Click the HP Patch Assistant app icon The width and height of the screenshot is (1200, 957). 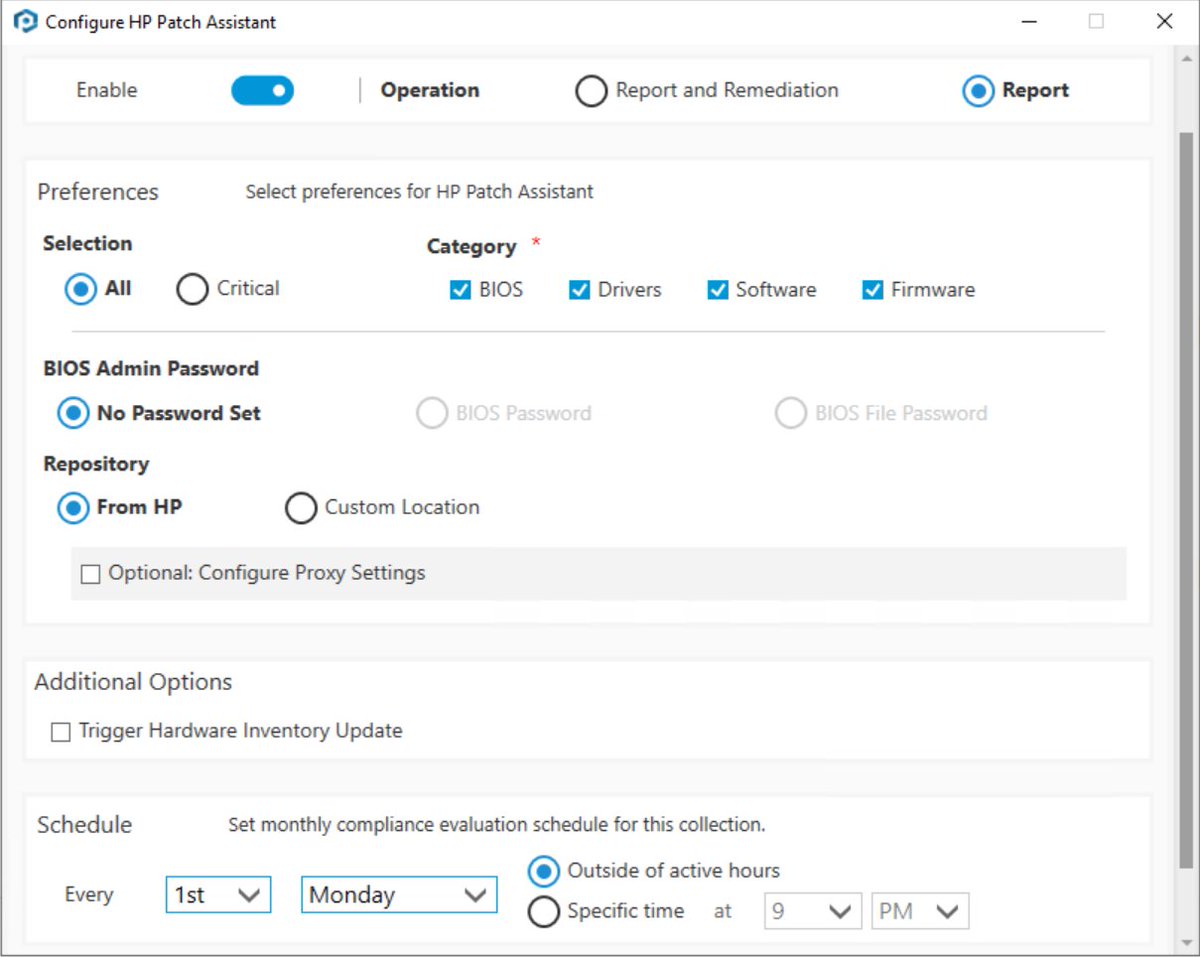(25, 21)
